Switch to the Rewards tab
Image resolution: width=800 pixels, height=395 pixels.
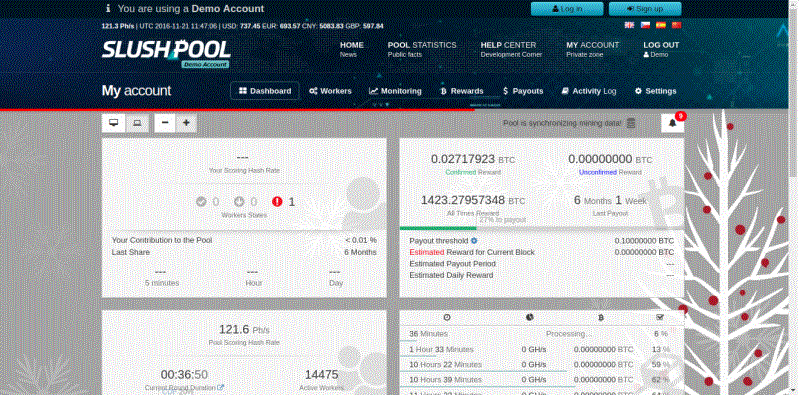pos(462,91)
